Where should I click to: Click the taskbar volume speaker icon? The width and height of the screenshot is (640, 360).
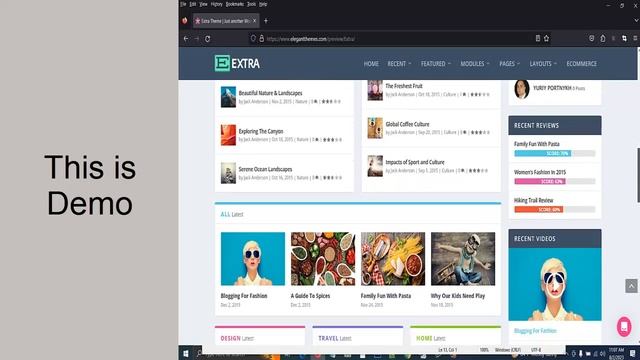(603, 353)
